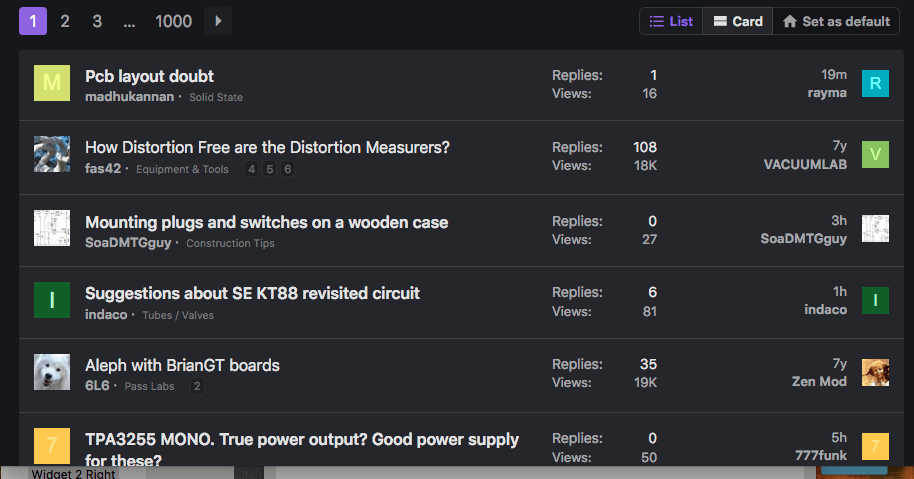Open fas42's avatar picture

(x=52, y=154)
